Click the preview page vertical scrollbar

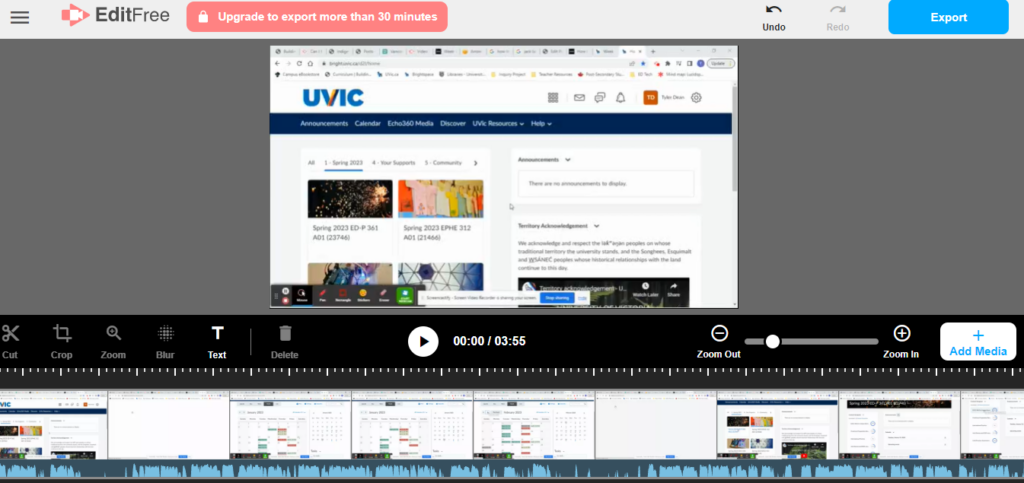(x=735, y=137)
